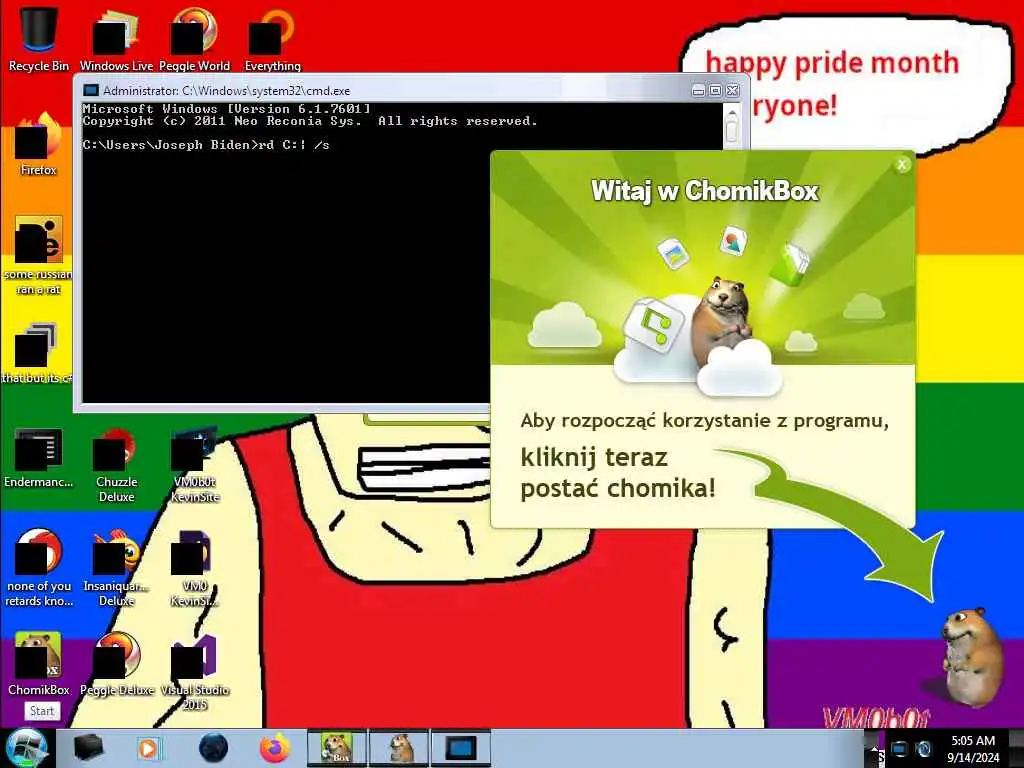Viewport: 1024px width, 768px height.
Task: Select the "that but its c#" desktop icon
Action: [x=37, y=353]
